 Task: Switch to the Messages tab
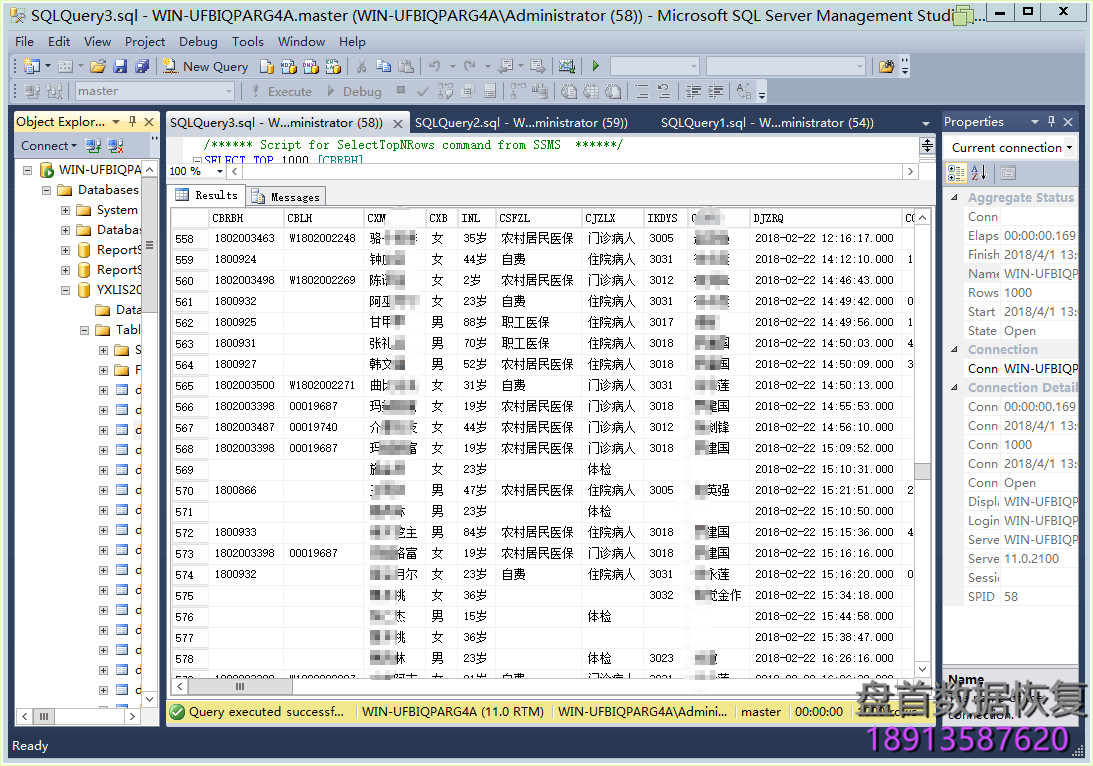pyautogui.click(x=288, y=196)
